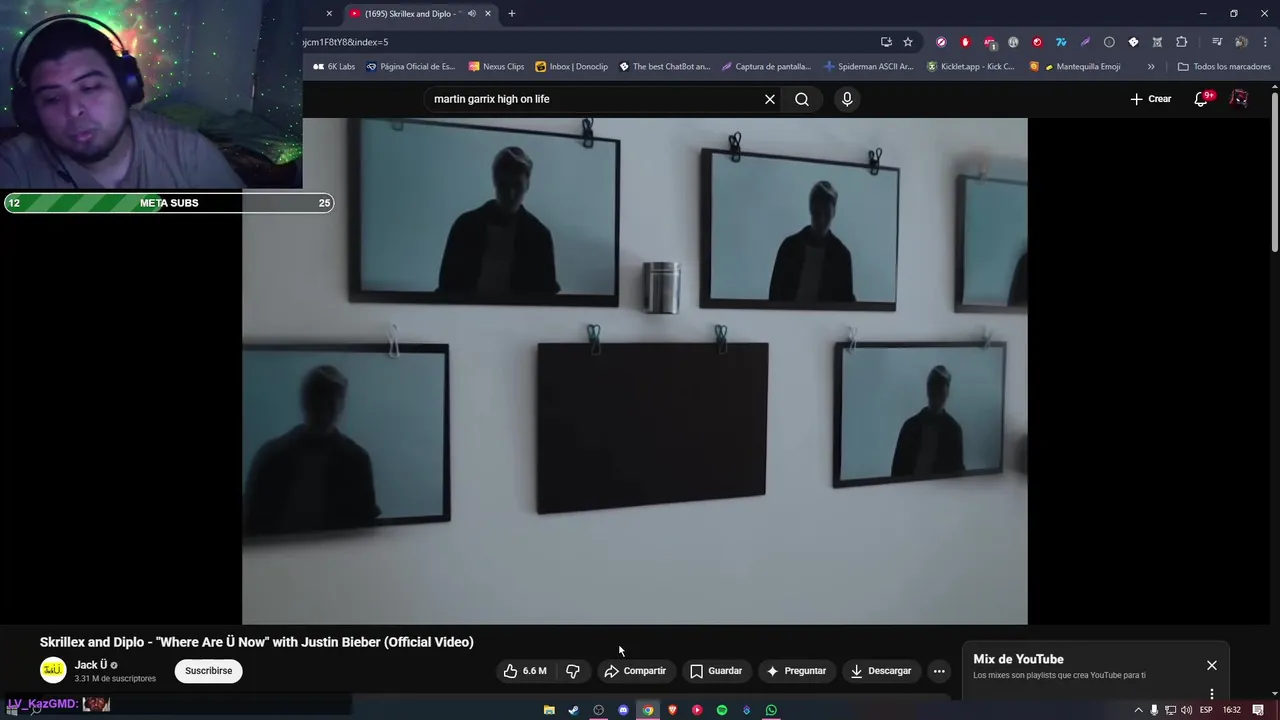This screenshot has width=1280, height=720.
Task: Click the META SUBS progress bar
Action: point(168,203)
